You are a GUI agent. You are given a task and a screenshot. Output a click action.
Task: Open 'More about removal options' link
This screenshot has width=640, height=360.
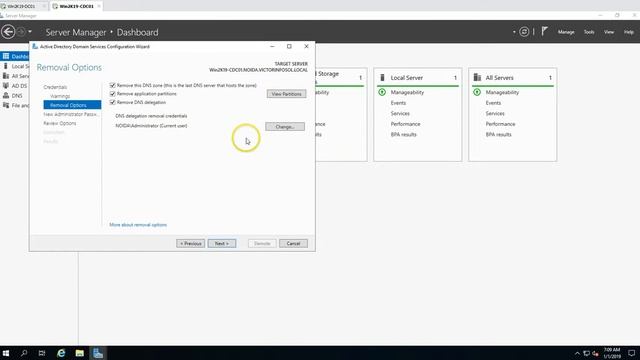tap(138, 225)
